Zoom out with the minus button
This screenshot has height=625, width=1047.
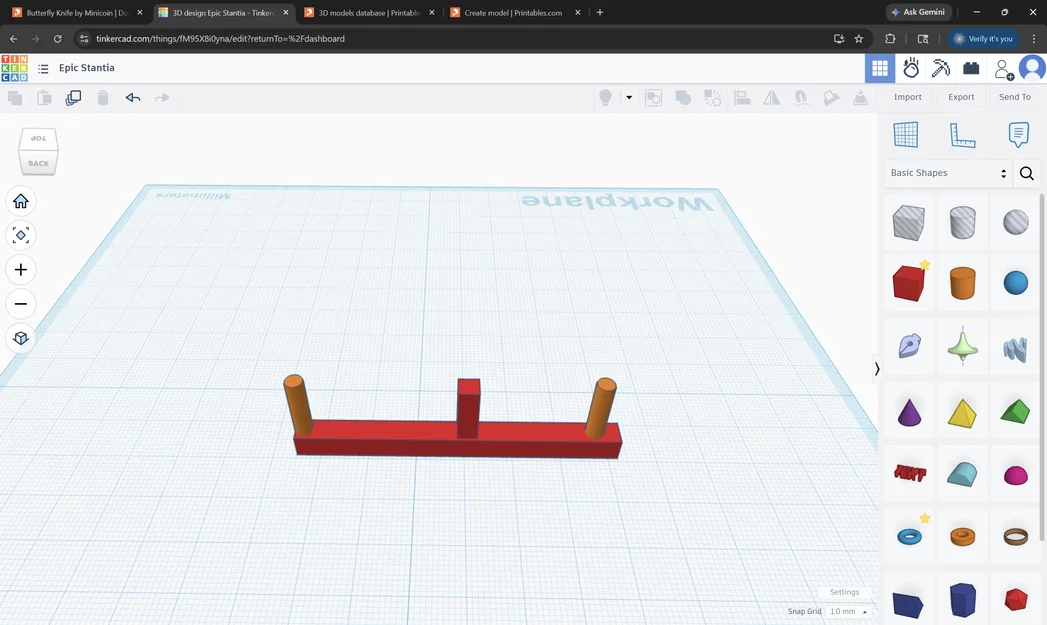click(x=21, y=304)
